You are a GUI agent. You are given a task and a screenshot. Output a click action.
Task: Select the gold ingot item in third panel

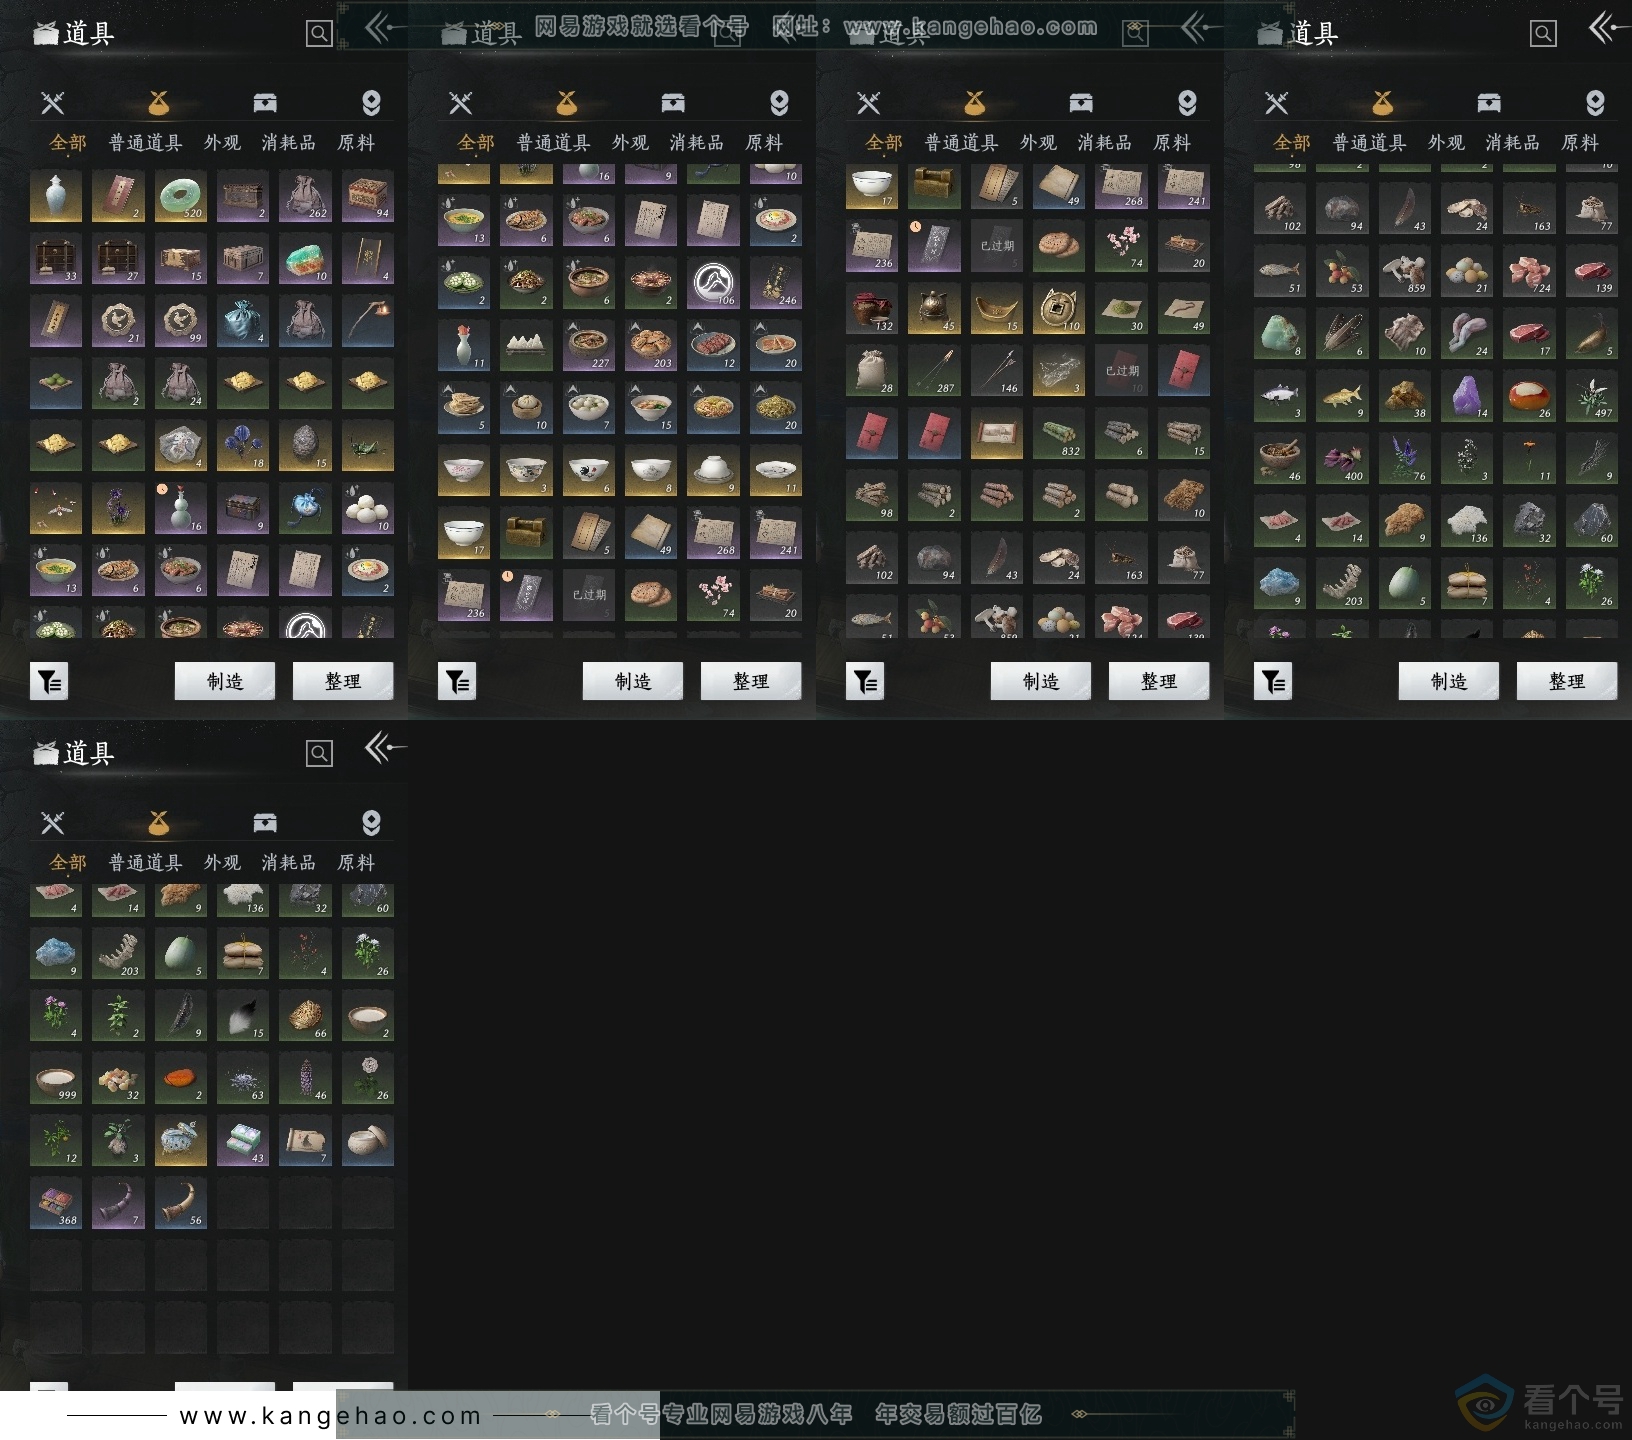point(997,309)
